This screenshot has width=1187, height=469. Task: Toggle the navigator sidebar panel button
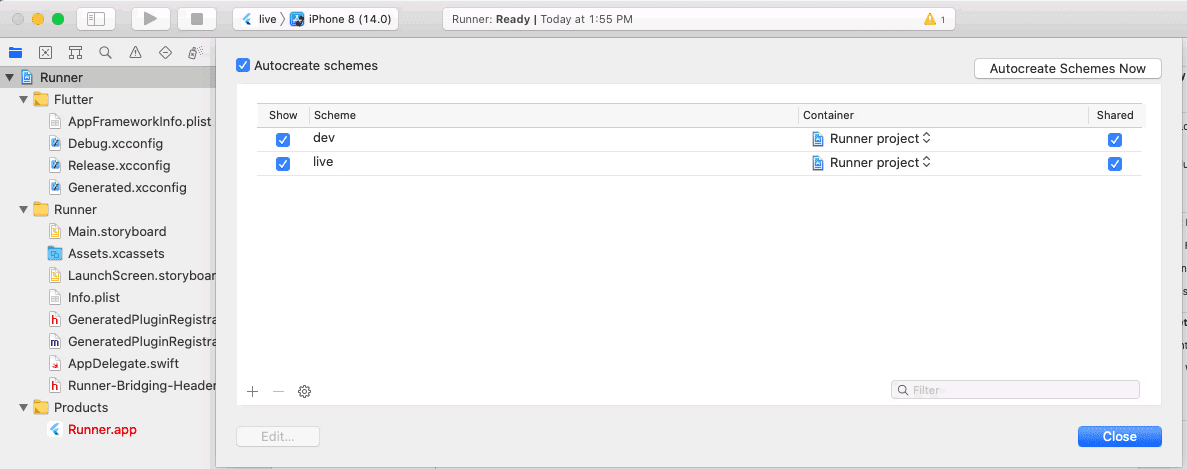(x=96, y=19)
